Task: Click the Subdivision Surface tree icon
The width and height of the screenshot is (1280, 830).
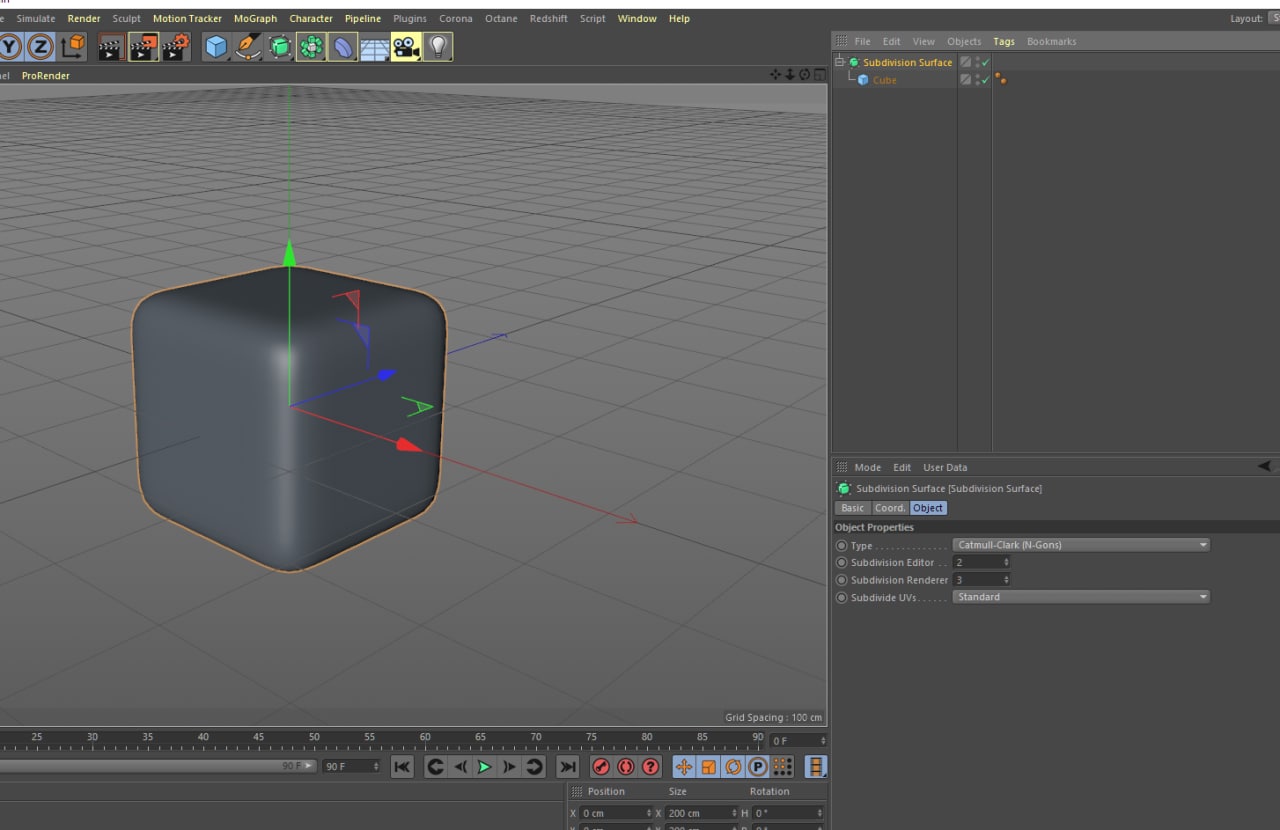Action: (x=854, y=62)
